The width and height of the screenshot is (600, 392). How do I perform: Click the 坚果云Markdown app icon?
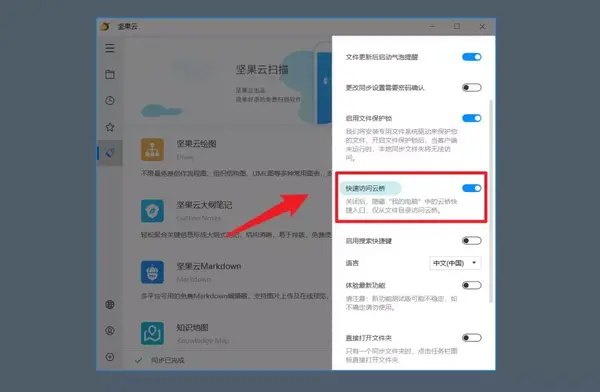152,272
